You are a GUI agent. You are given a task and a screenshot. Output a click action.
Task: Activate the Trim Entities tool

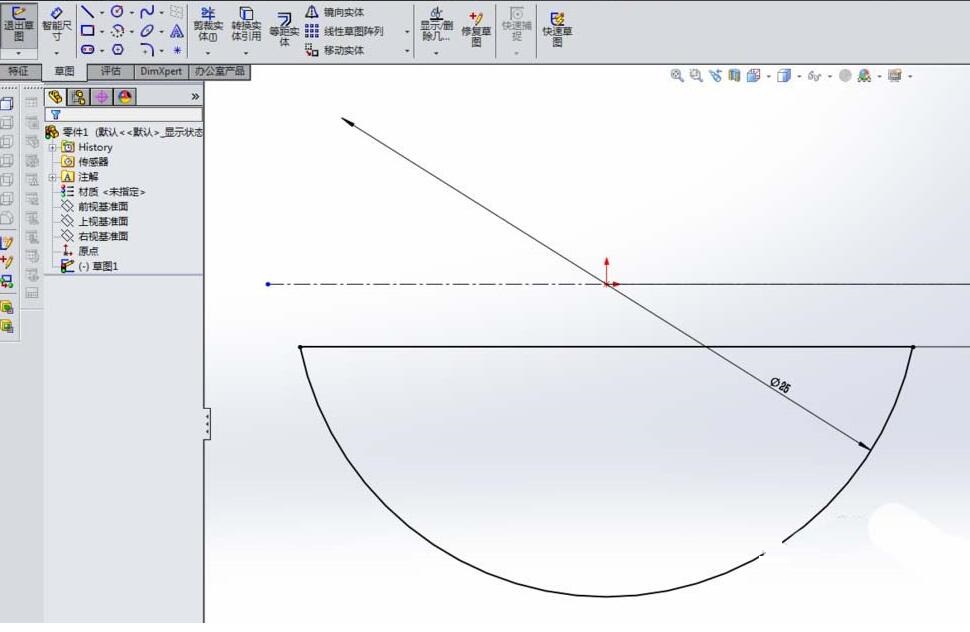207,27
